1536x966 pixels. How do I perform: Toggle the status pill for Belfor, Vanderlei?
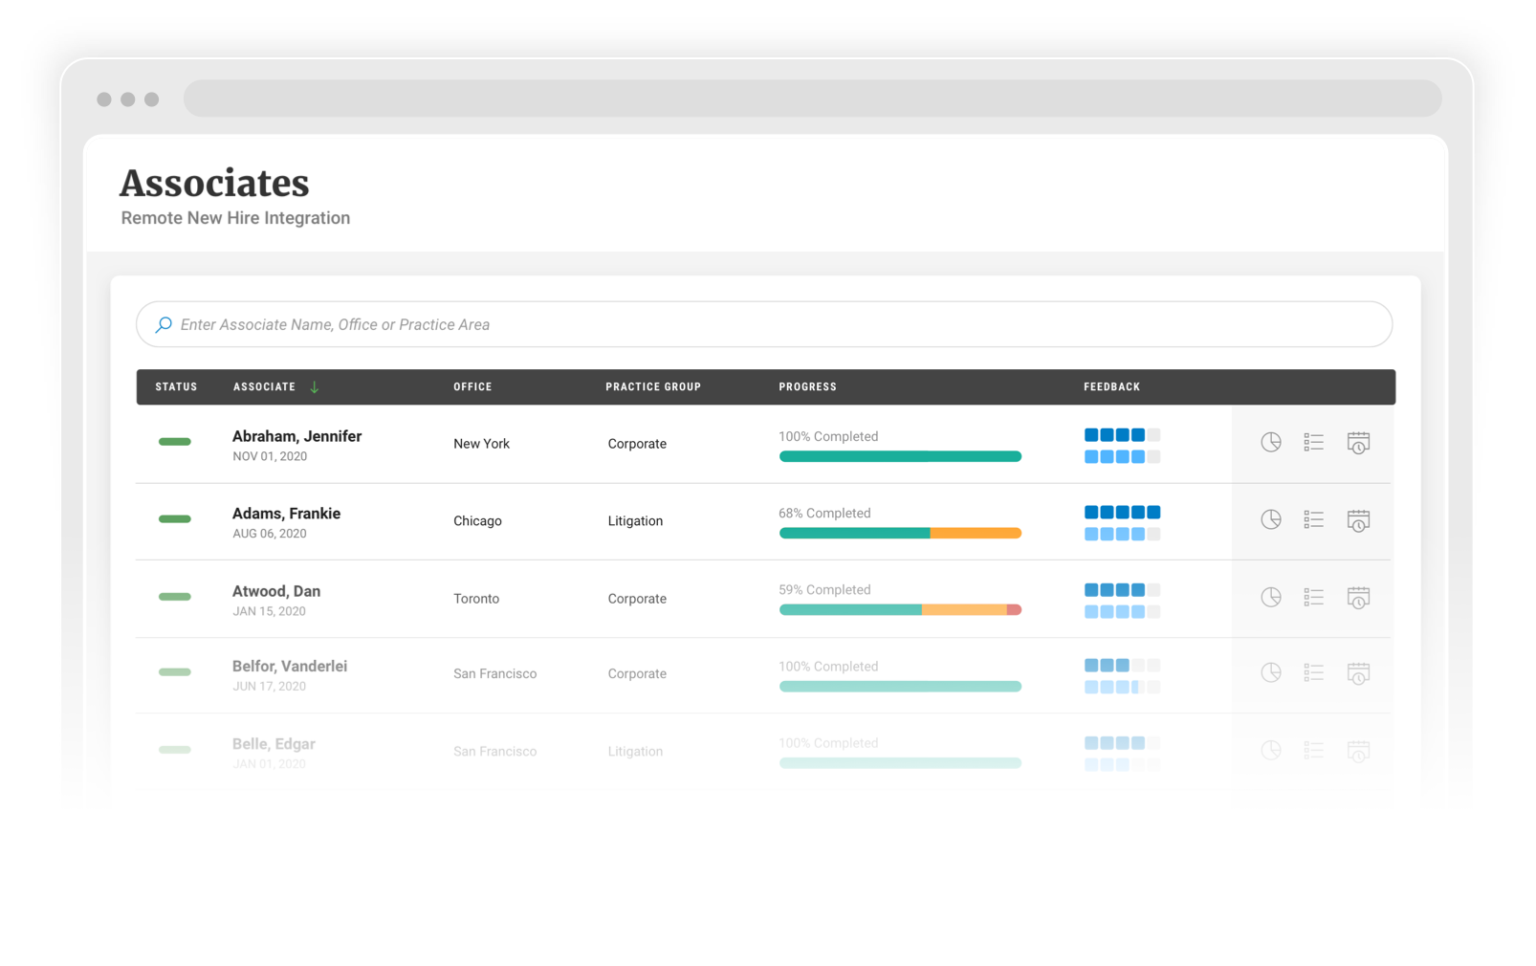tap(175, 673)
